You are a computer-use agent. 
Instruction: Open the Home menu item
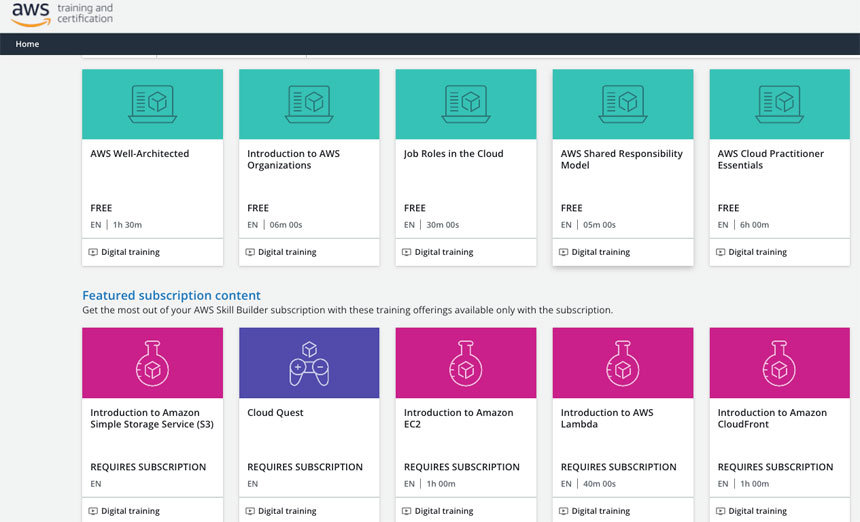(x=28, y=44)
